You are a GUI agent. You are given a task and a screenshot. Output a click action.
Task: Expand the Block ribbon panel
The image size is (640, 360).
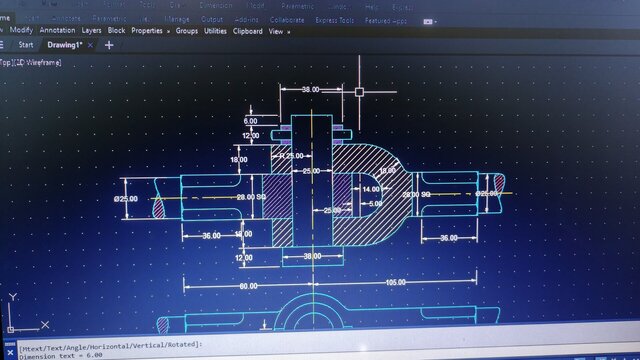click(x=116, y=31)
